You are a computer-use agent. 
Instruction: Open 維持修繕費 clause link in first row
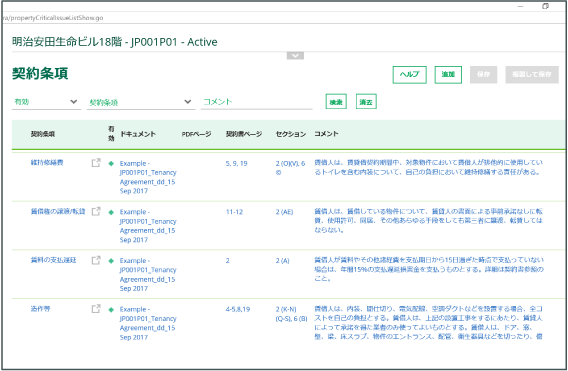(x=47, y=162)
